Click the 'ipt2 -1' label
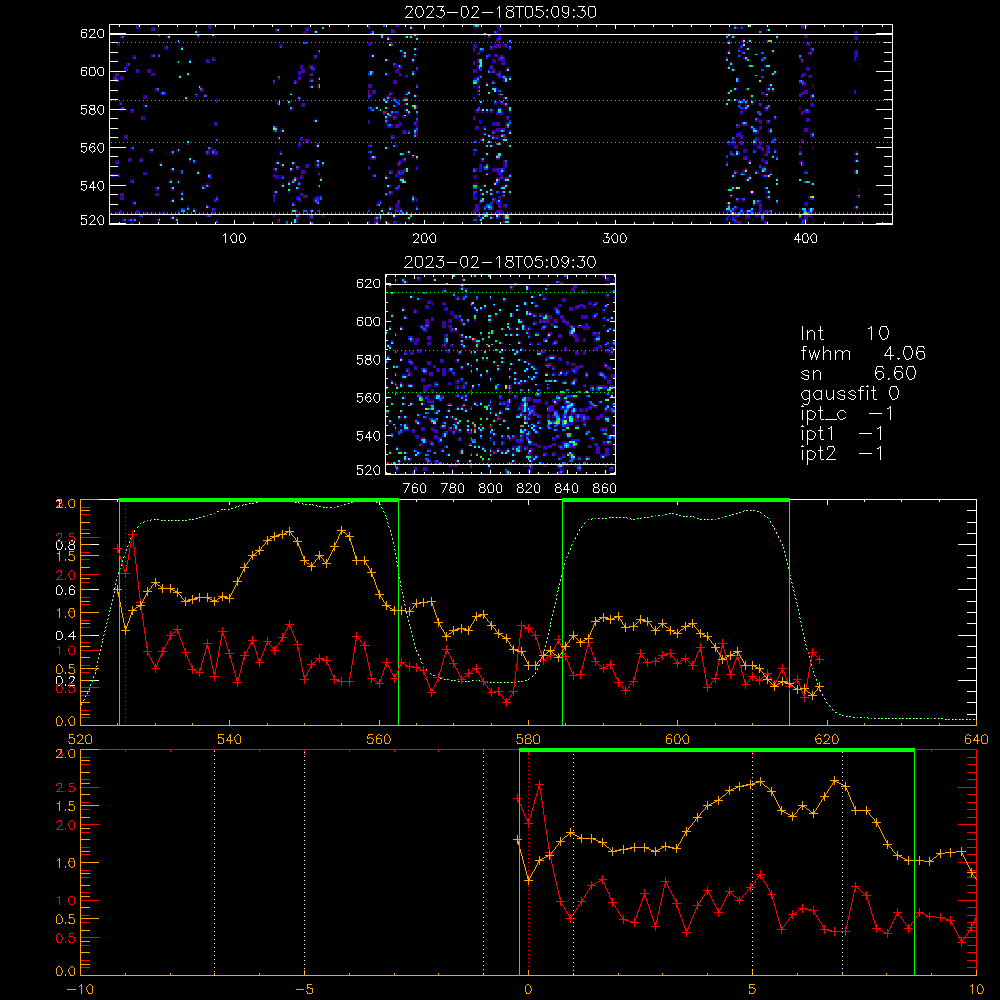This screenshot has width=1000, height=1000. (842, 453)
